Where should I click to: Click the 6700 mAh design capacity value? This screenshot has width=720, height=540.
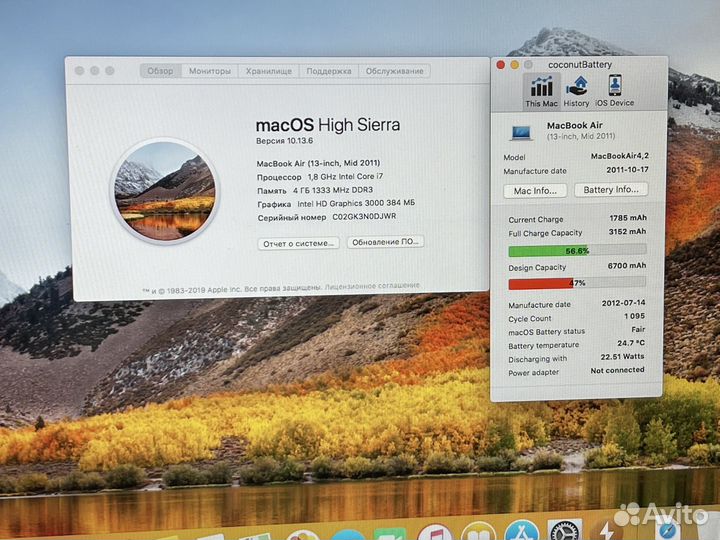627,265
